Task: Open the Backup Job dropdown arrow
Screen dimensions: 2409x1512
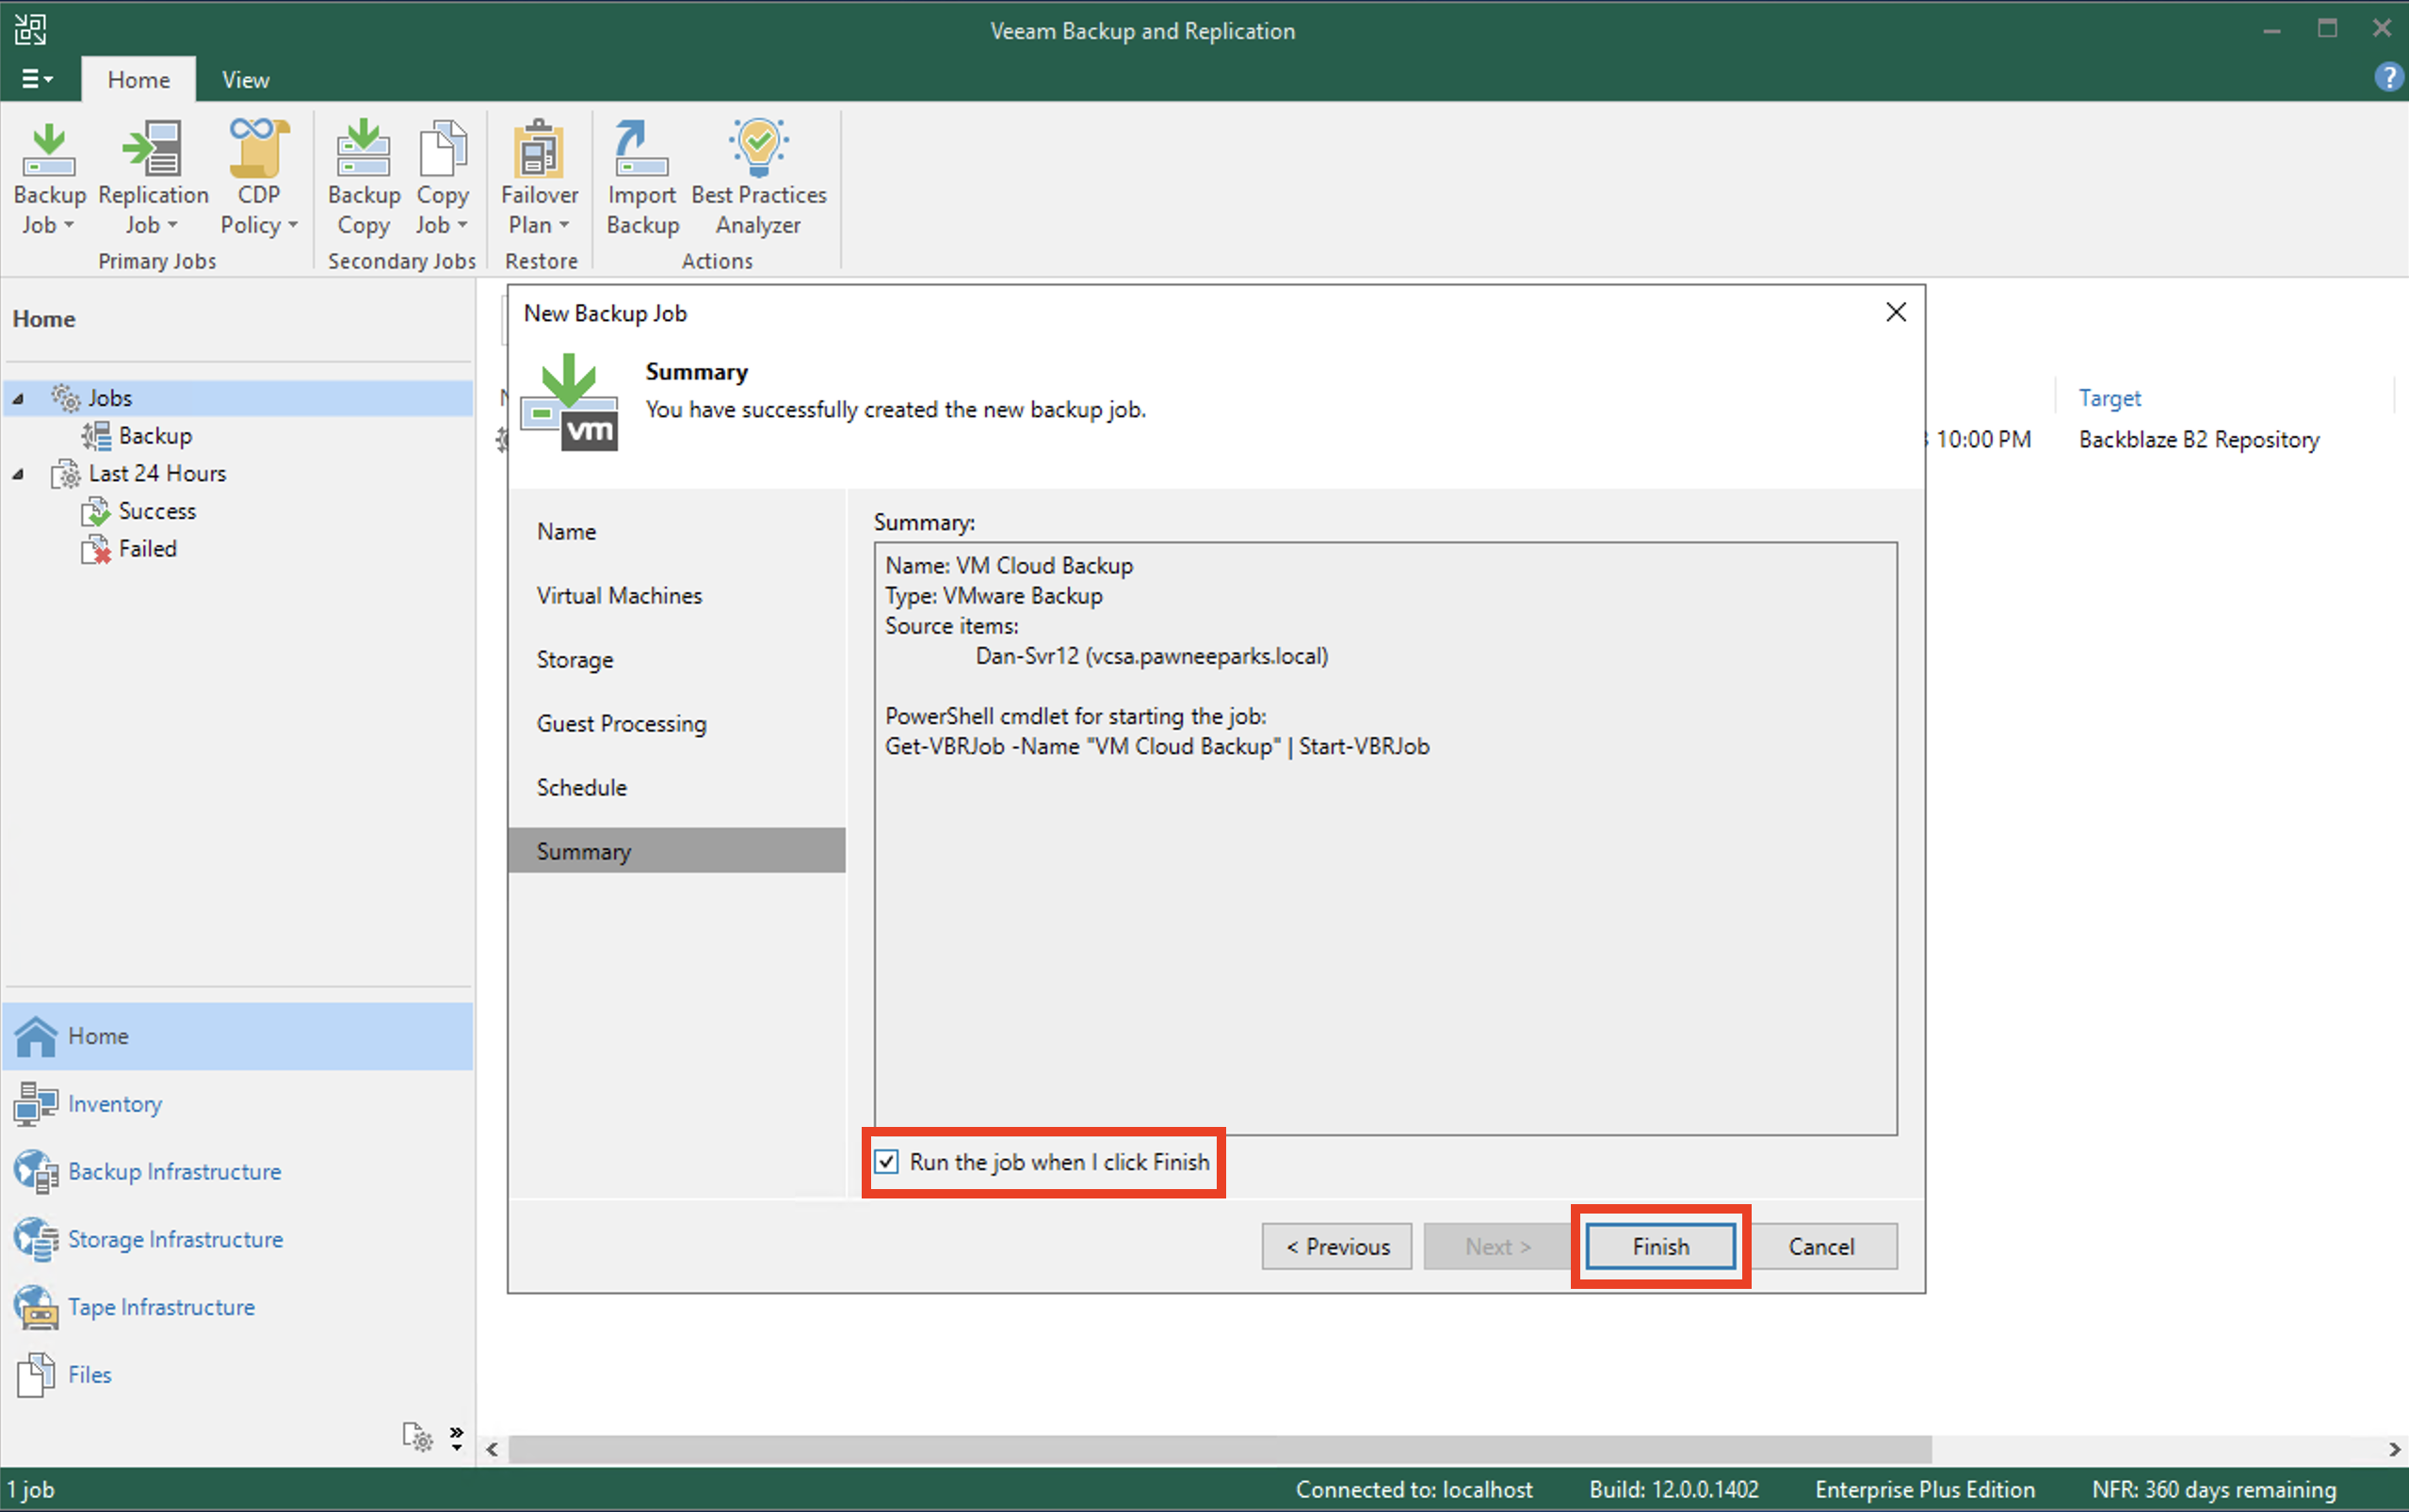Action: [x=69, y=225]
